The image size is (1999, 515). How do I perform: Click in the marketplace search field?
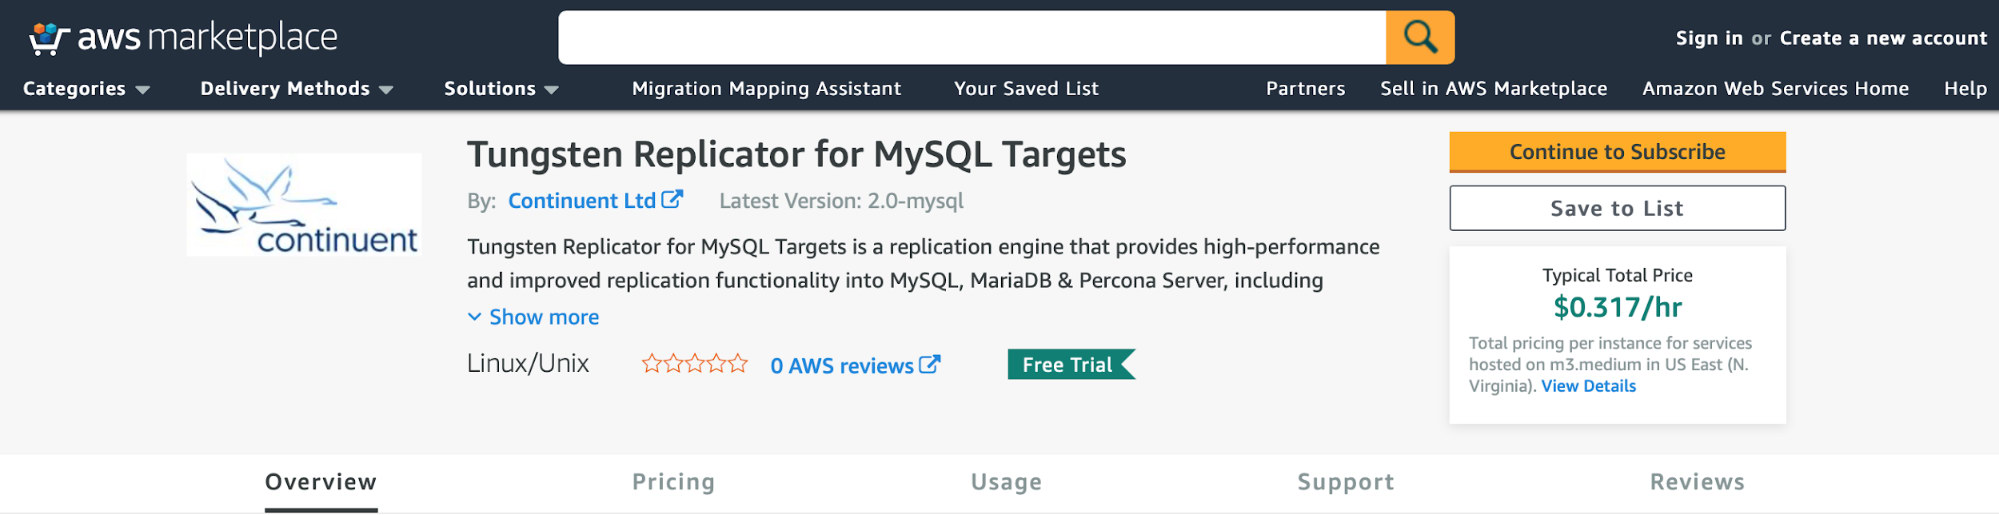(972, 38)
